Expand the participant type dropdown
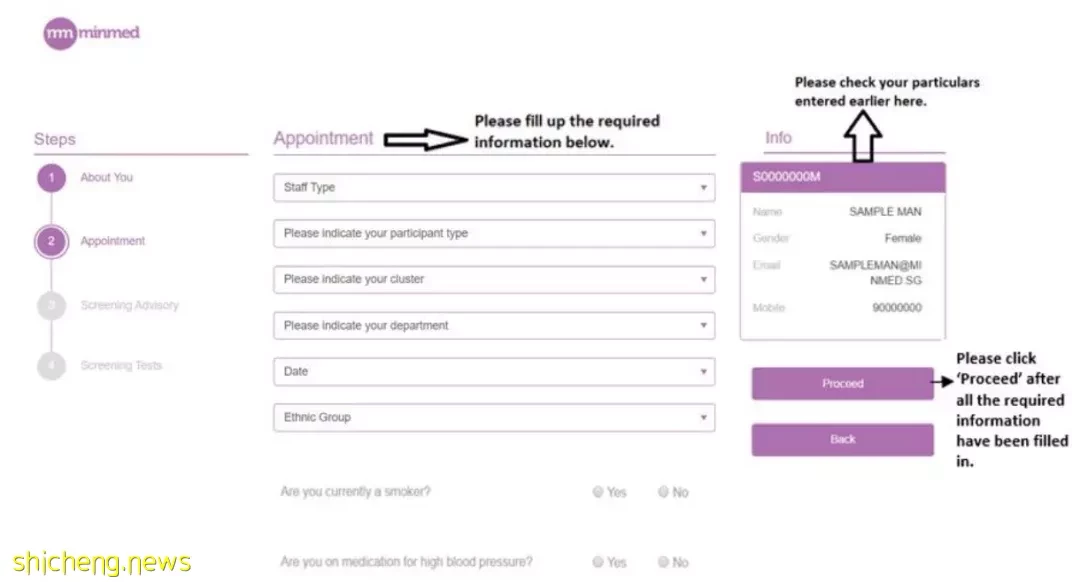 pos(494,233)
